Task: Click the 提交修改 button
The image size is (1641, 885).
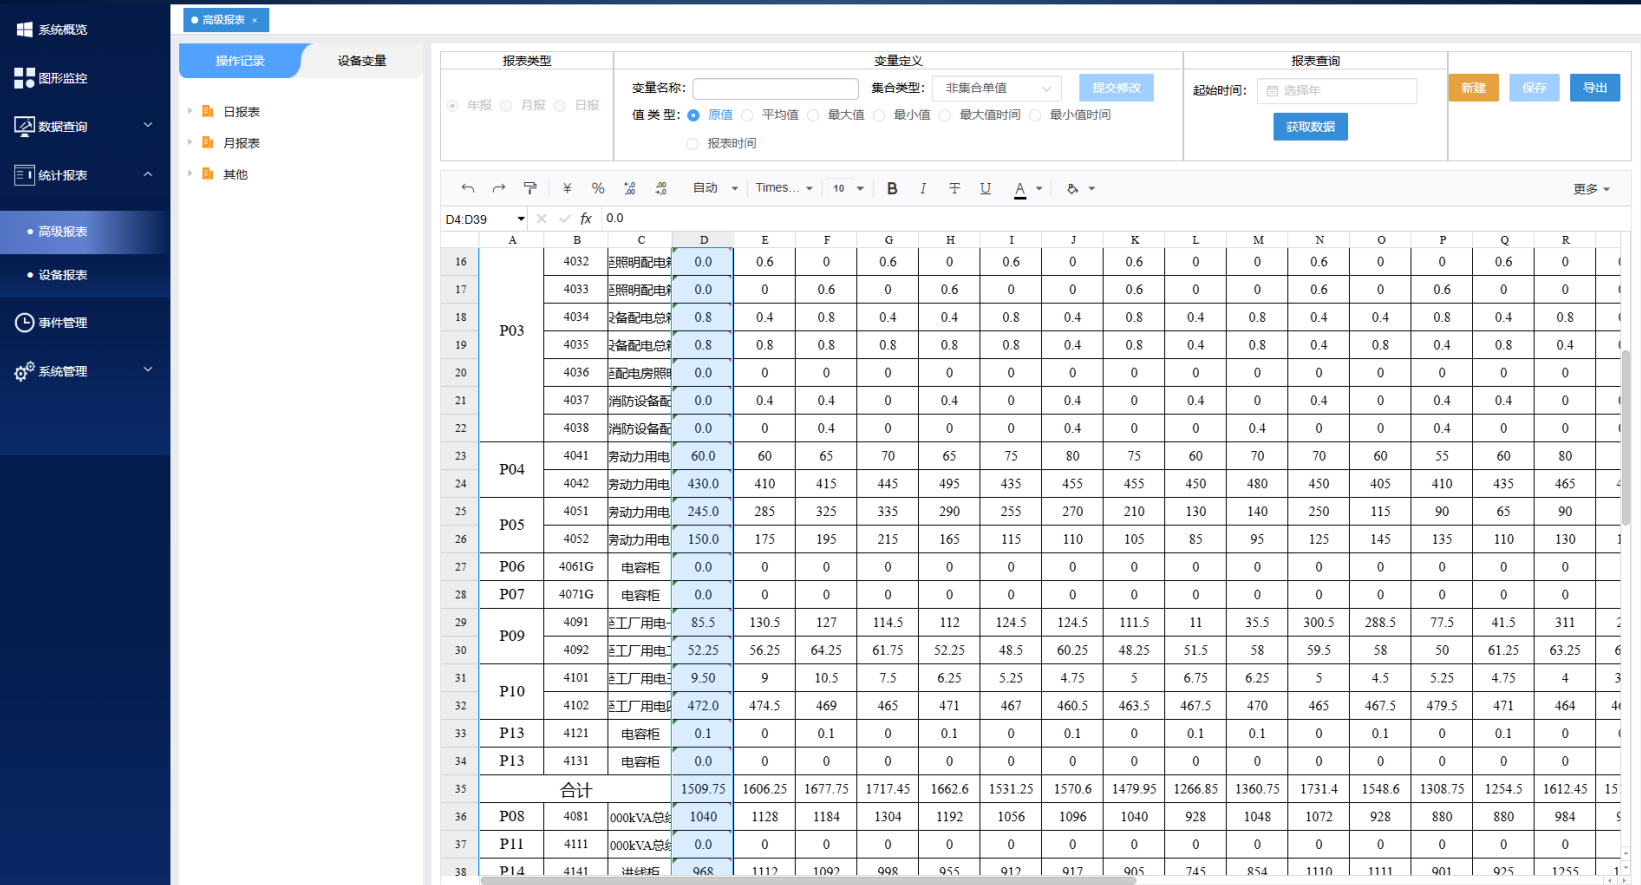Action: [1116, 88]
